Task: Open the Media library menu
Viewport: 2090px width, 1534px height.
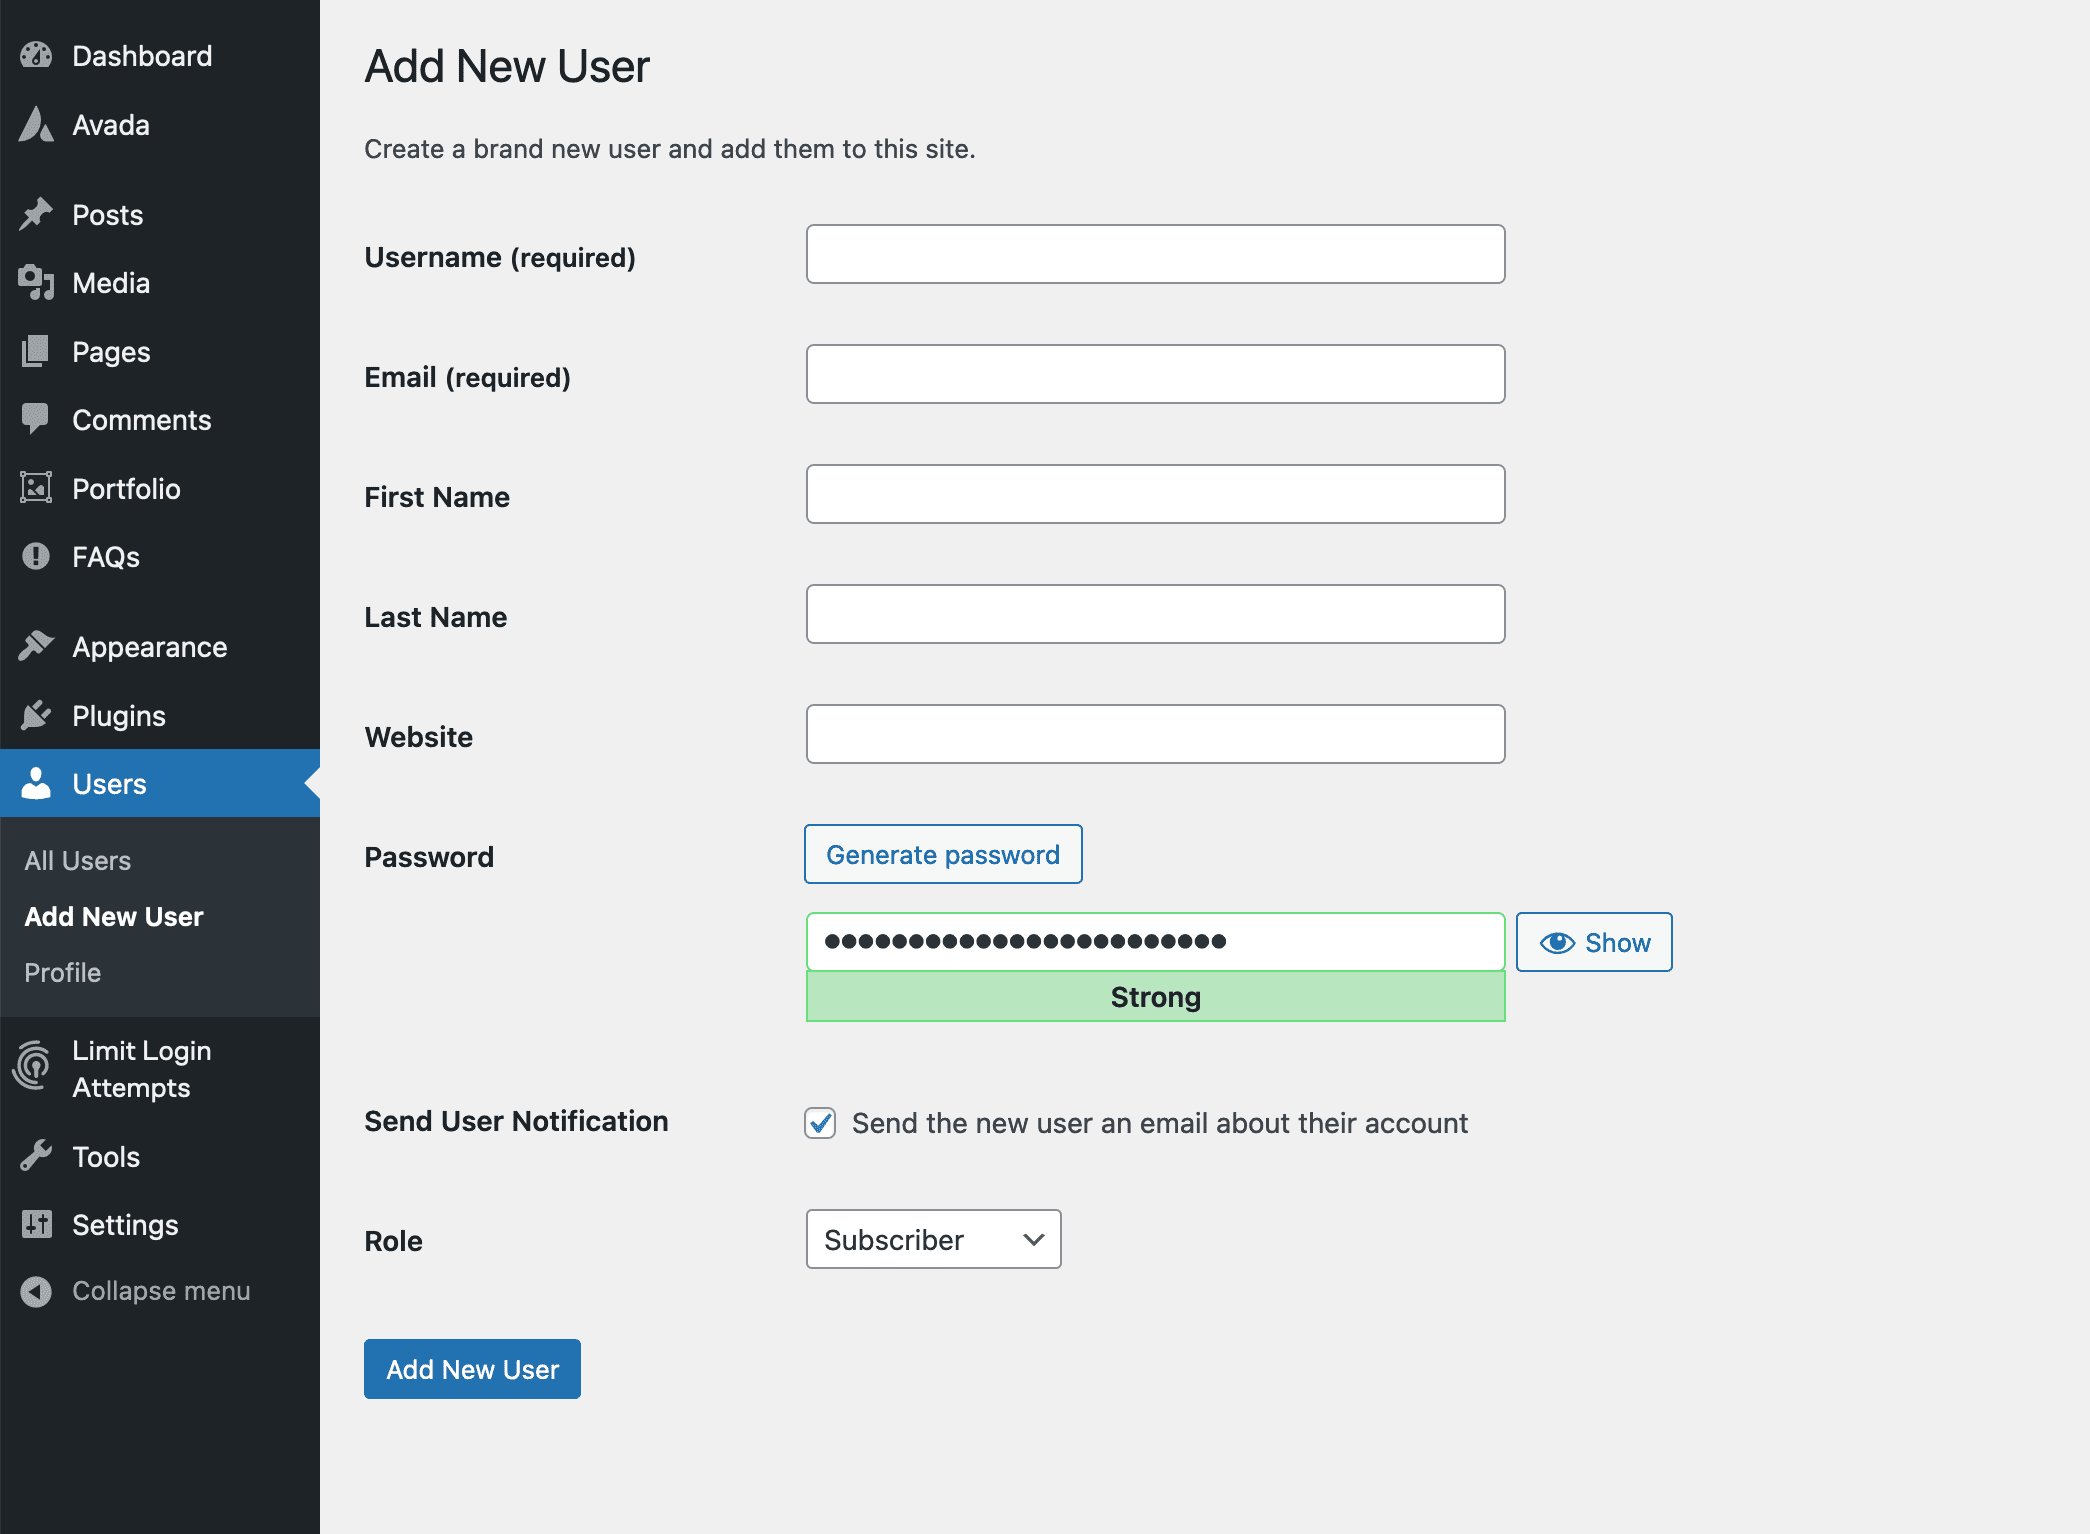Action: (x=160, y=283)
